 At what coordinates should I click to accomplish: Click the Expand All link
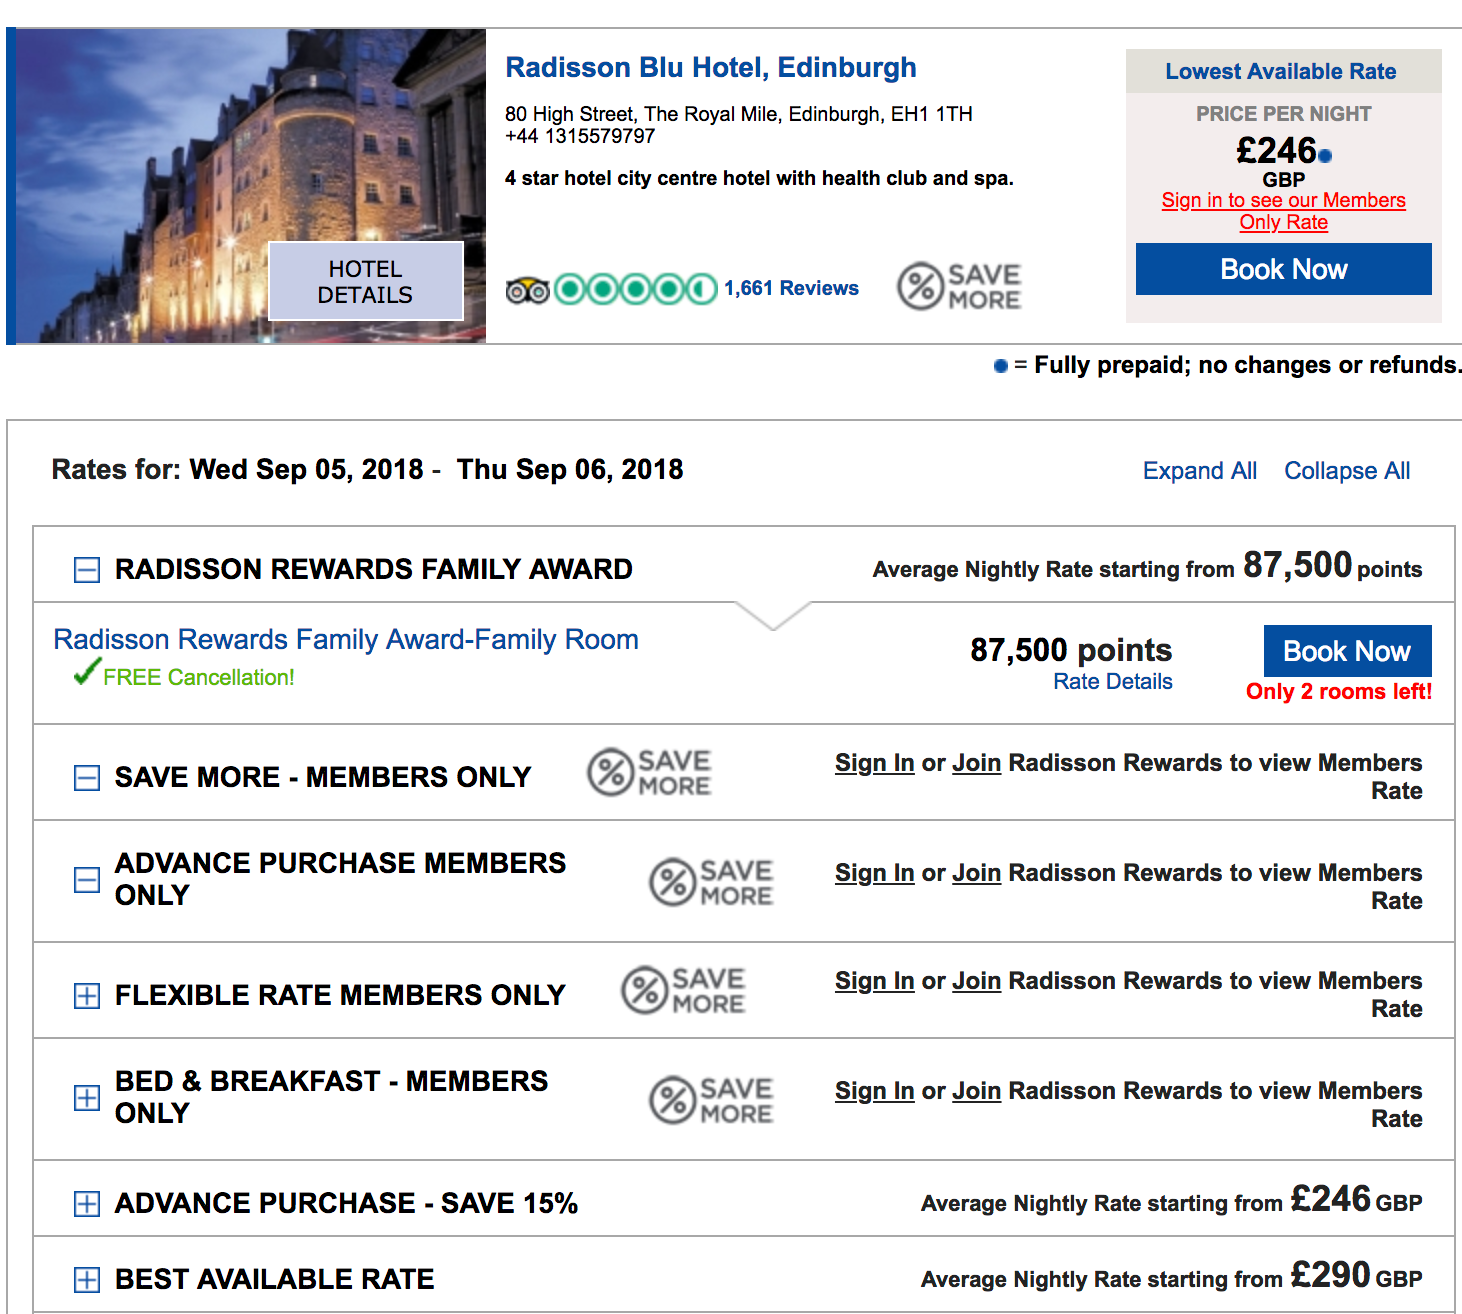pos(1199,471)
